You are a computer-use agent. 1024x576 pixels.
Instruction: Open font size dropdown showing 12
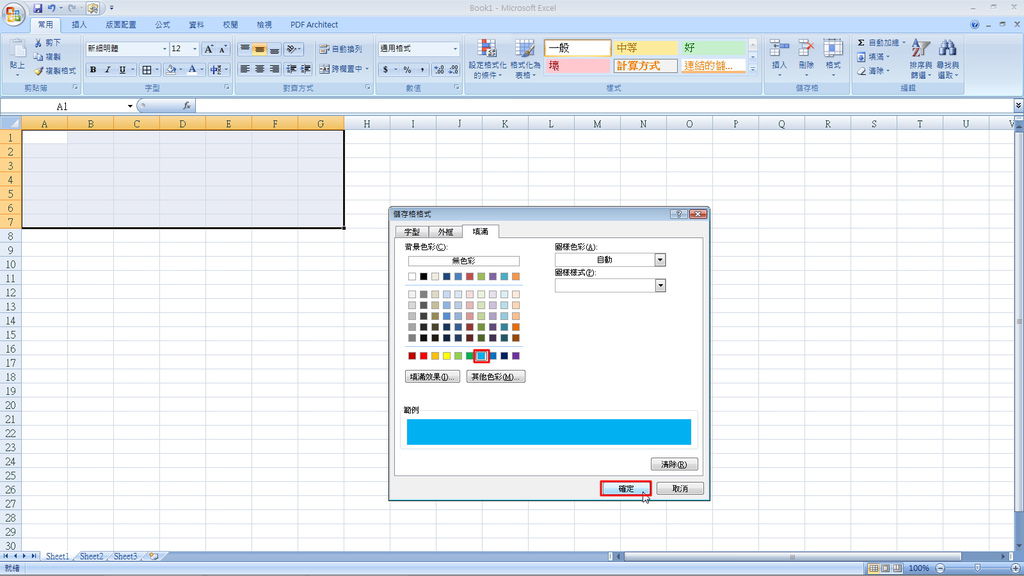[195, 49]
